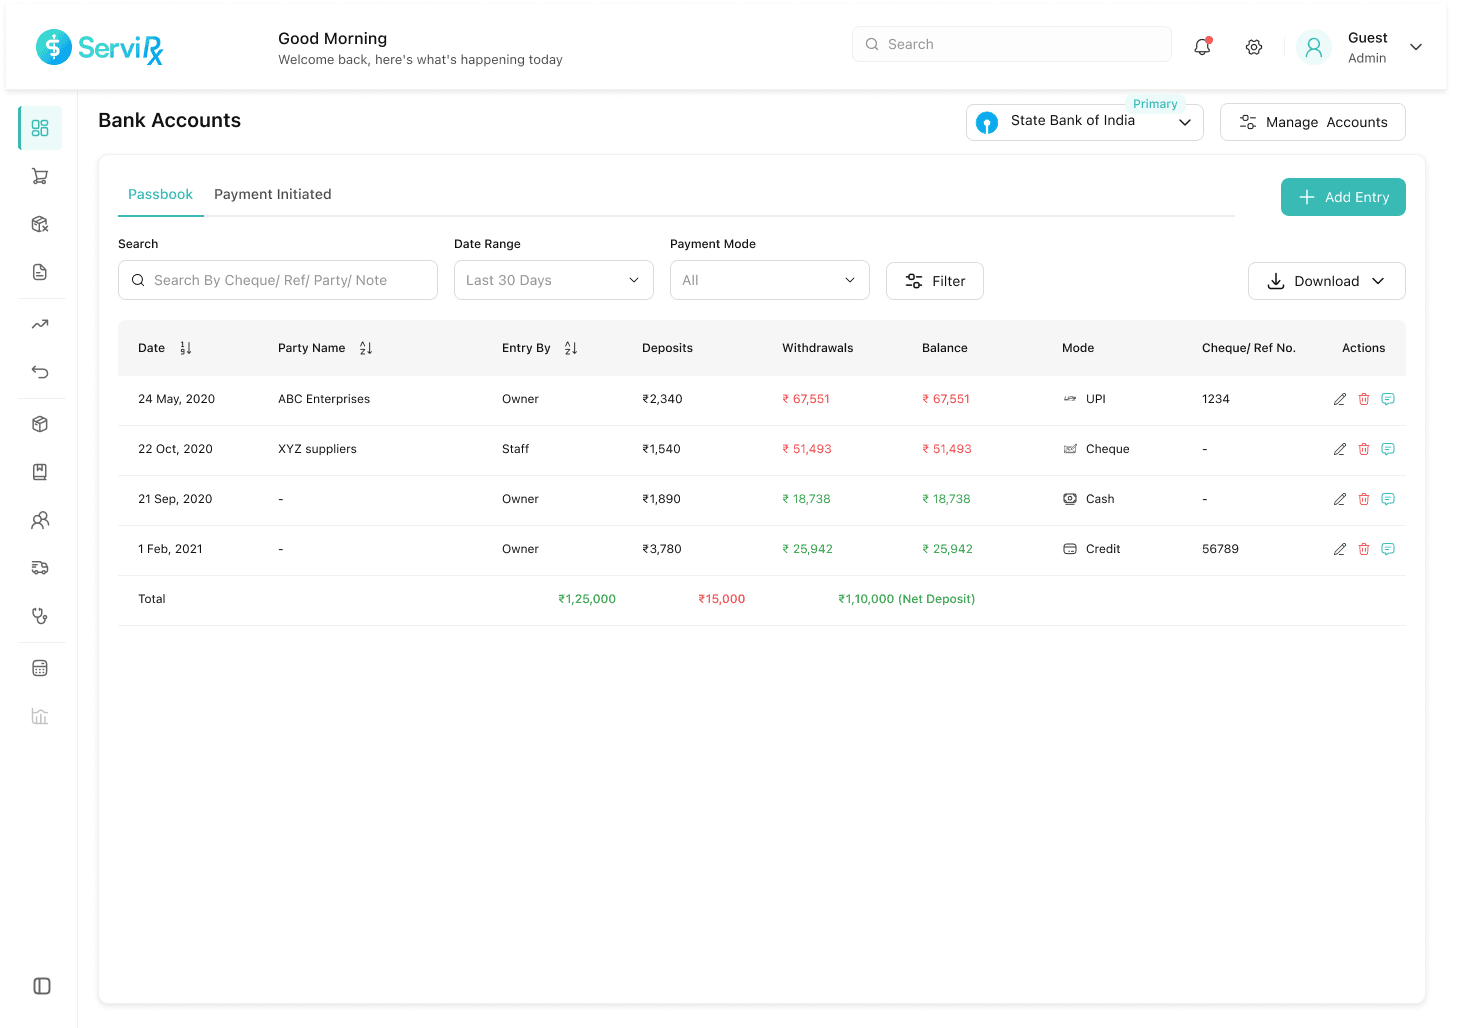
Task: Select the shopping cart icon in the sidebar
Action: click(x=40, y=176)
